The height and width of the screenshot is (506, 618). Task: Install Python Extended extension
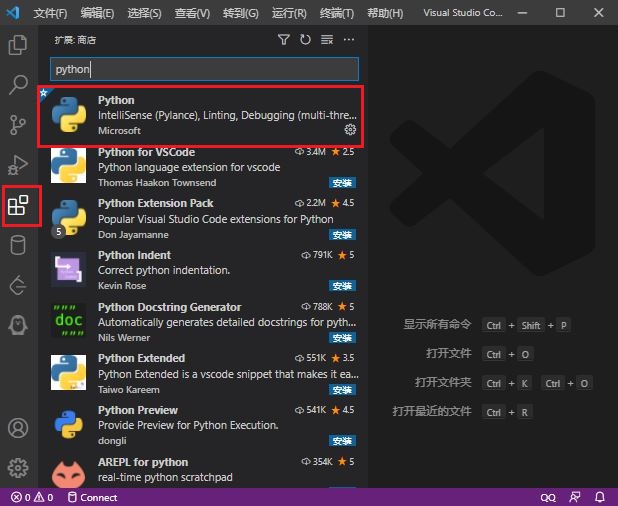[x=342, y=390]
